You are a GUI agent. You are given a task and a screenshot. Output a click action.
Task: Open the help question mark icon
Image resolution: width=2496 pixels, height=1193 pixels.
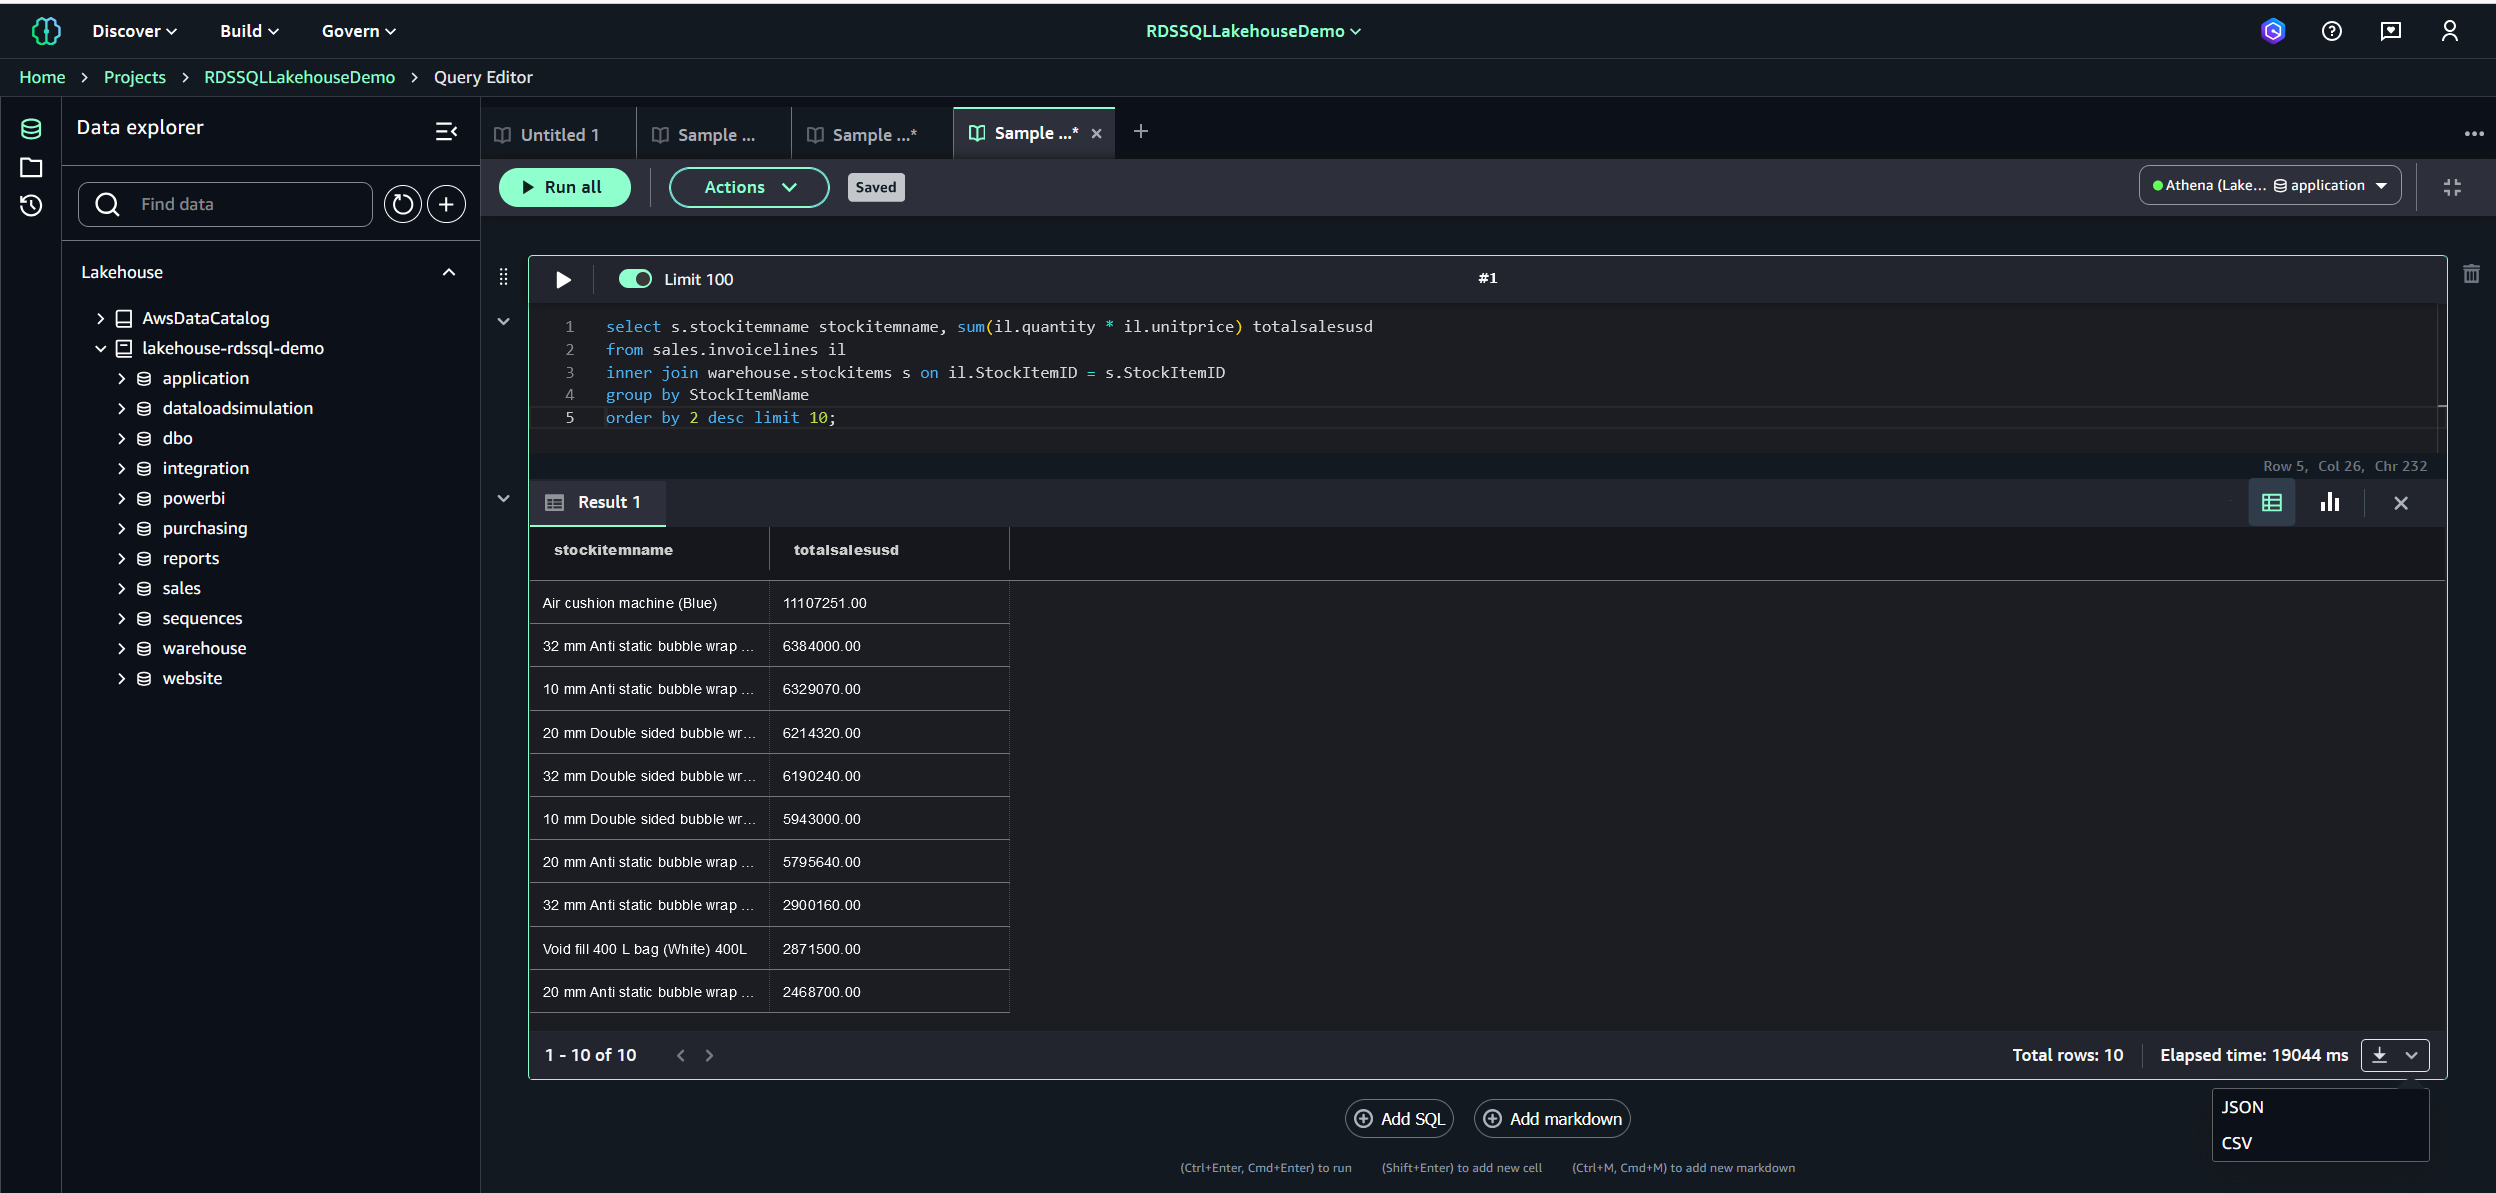point(2331,31)
